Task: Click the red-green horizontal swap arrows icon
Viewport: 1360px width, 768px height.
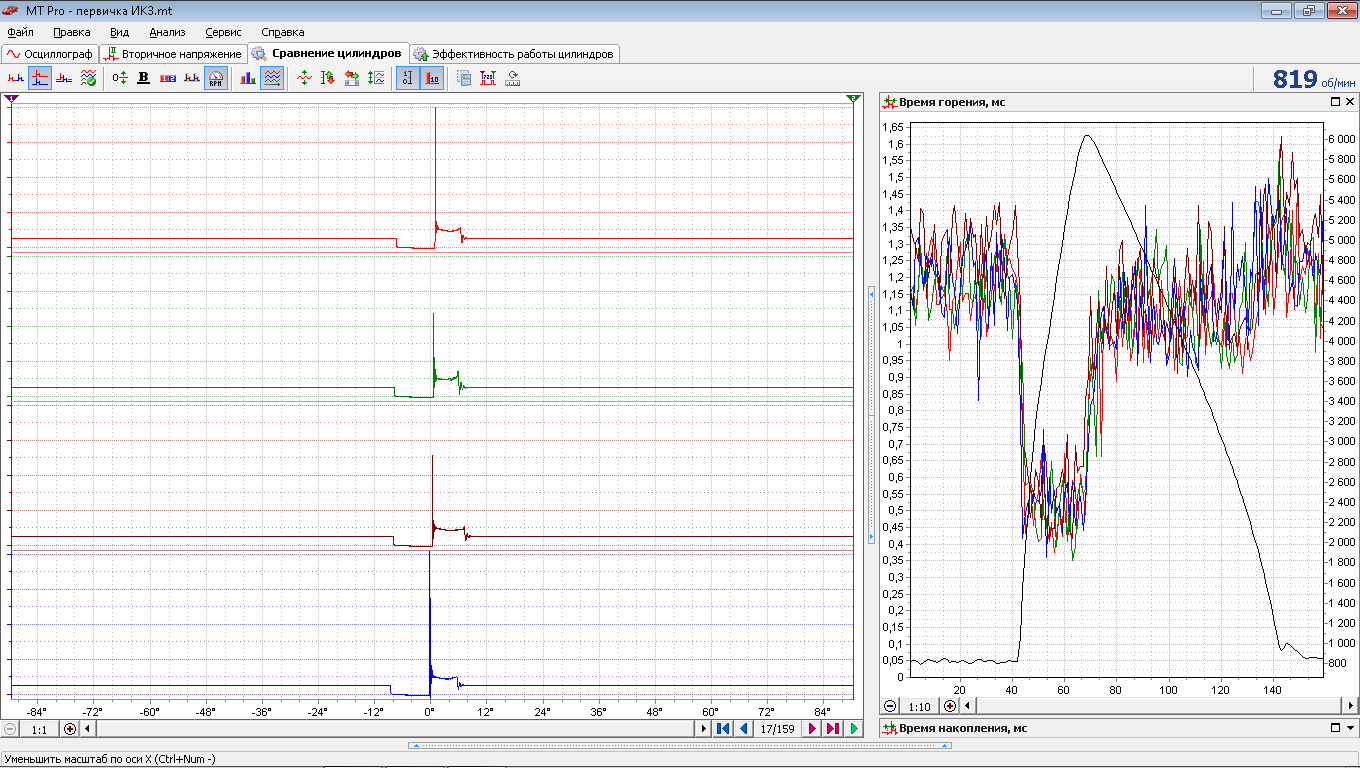Action: (352, 78)
